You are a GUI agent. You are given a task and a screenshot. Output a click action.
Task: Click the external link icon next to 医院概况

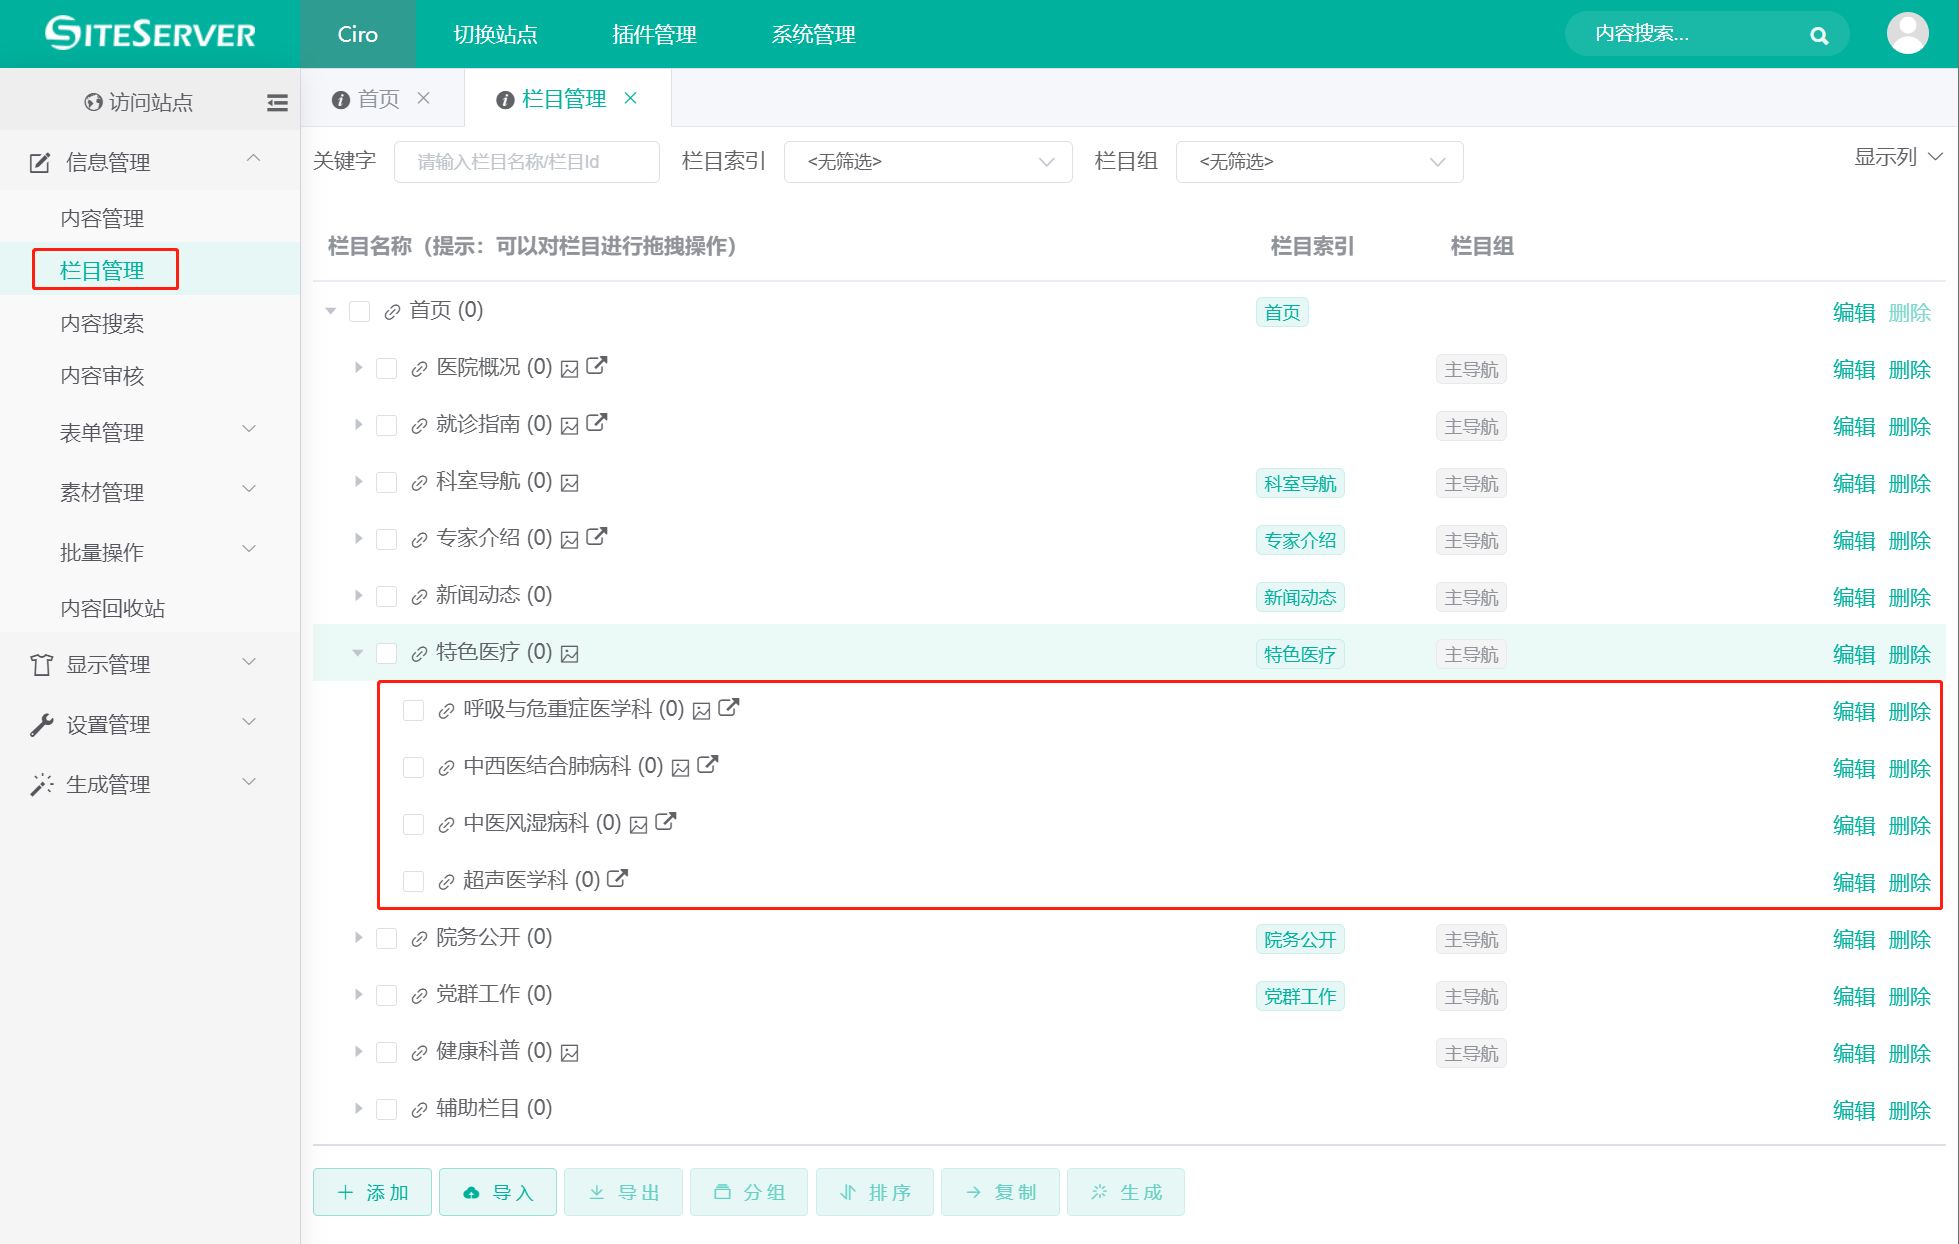pos(597,366)
